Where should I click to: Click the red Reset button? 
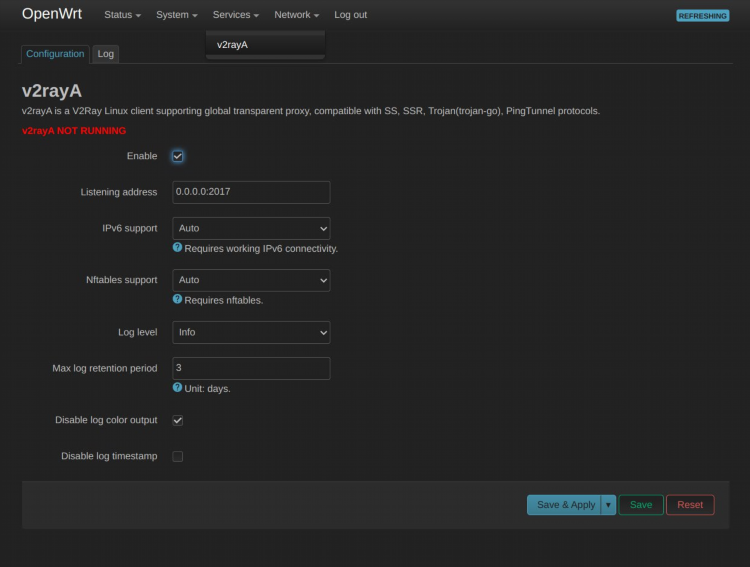click(x=690, y=505)
